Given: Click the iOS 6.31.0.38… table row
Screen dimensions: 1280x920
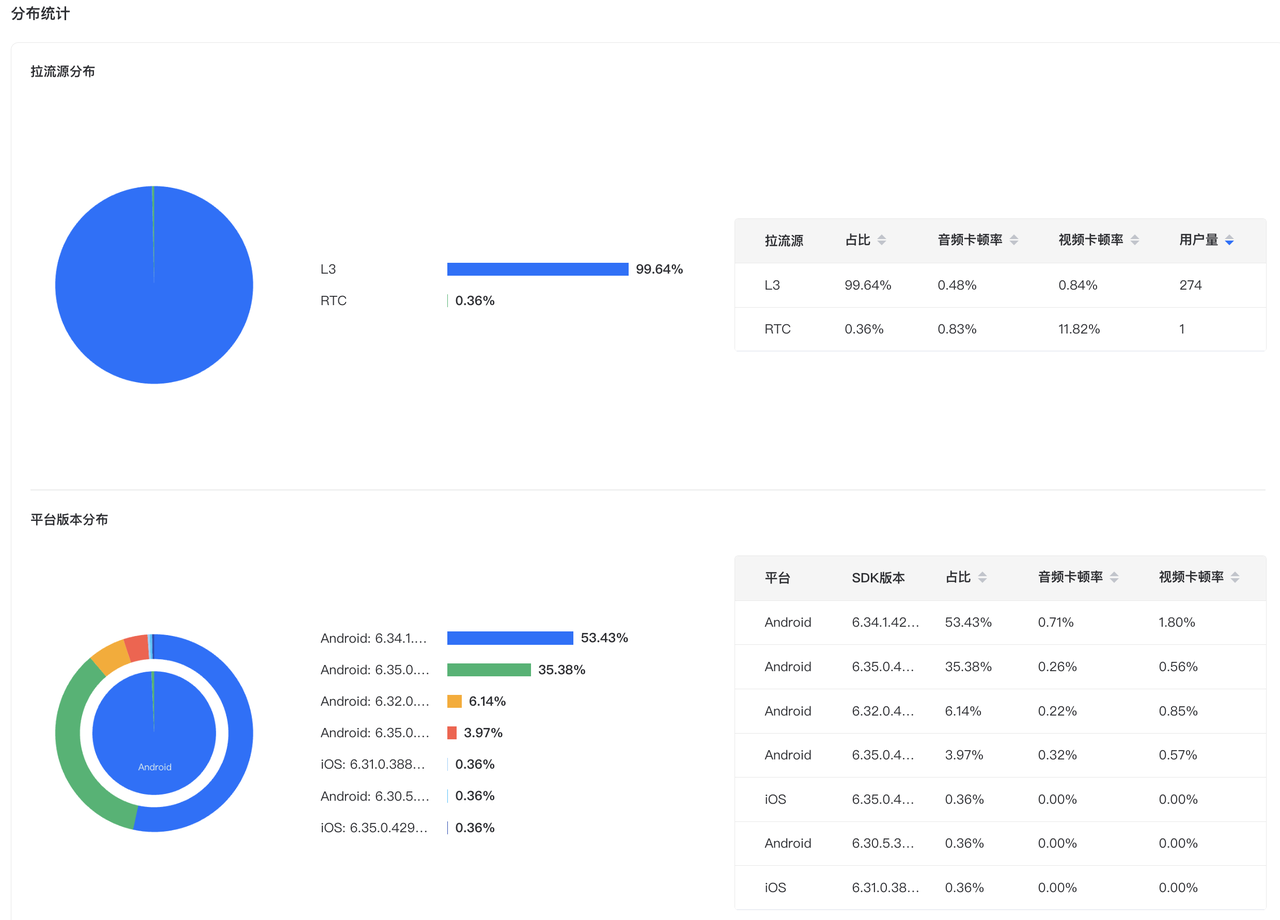Looking at the screenshot, I should pos(1000,887).
